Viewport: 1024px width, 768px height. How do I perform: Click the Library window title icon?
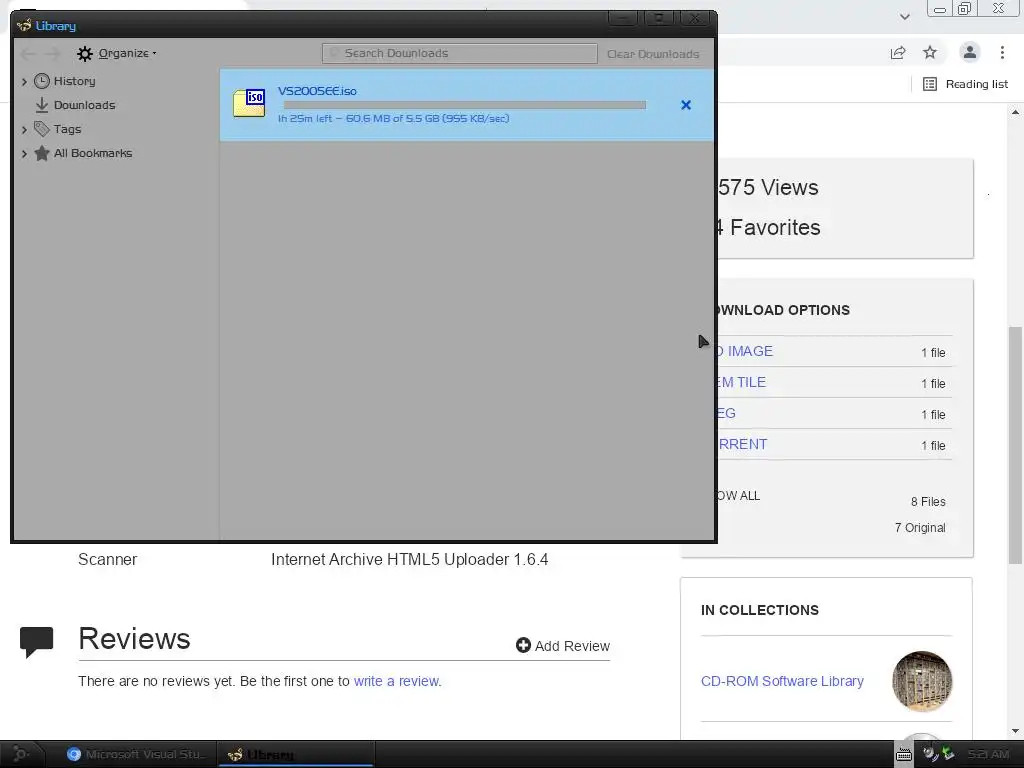(x=24, y=25)
